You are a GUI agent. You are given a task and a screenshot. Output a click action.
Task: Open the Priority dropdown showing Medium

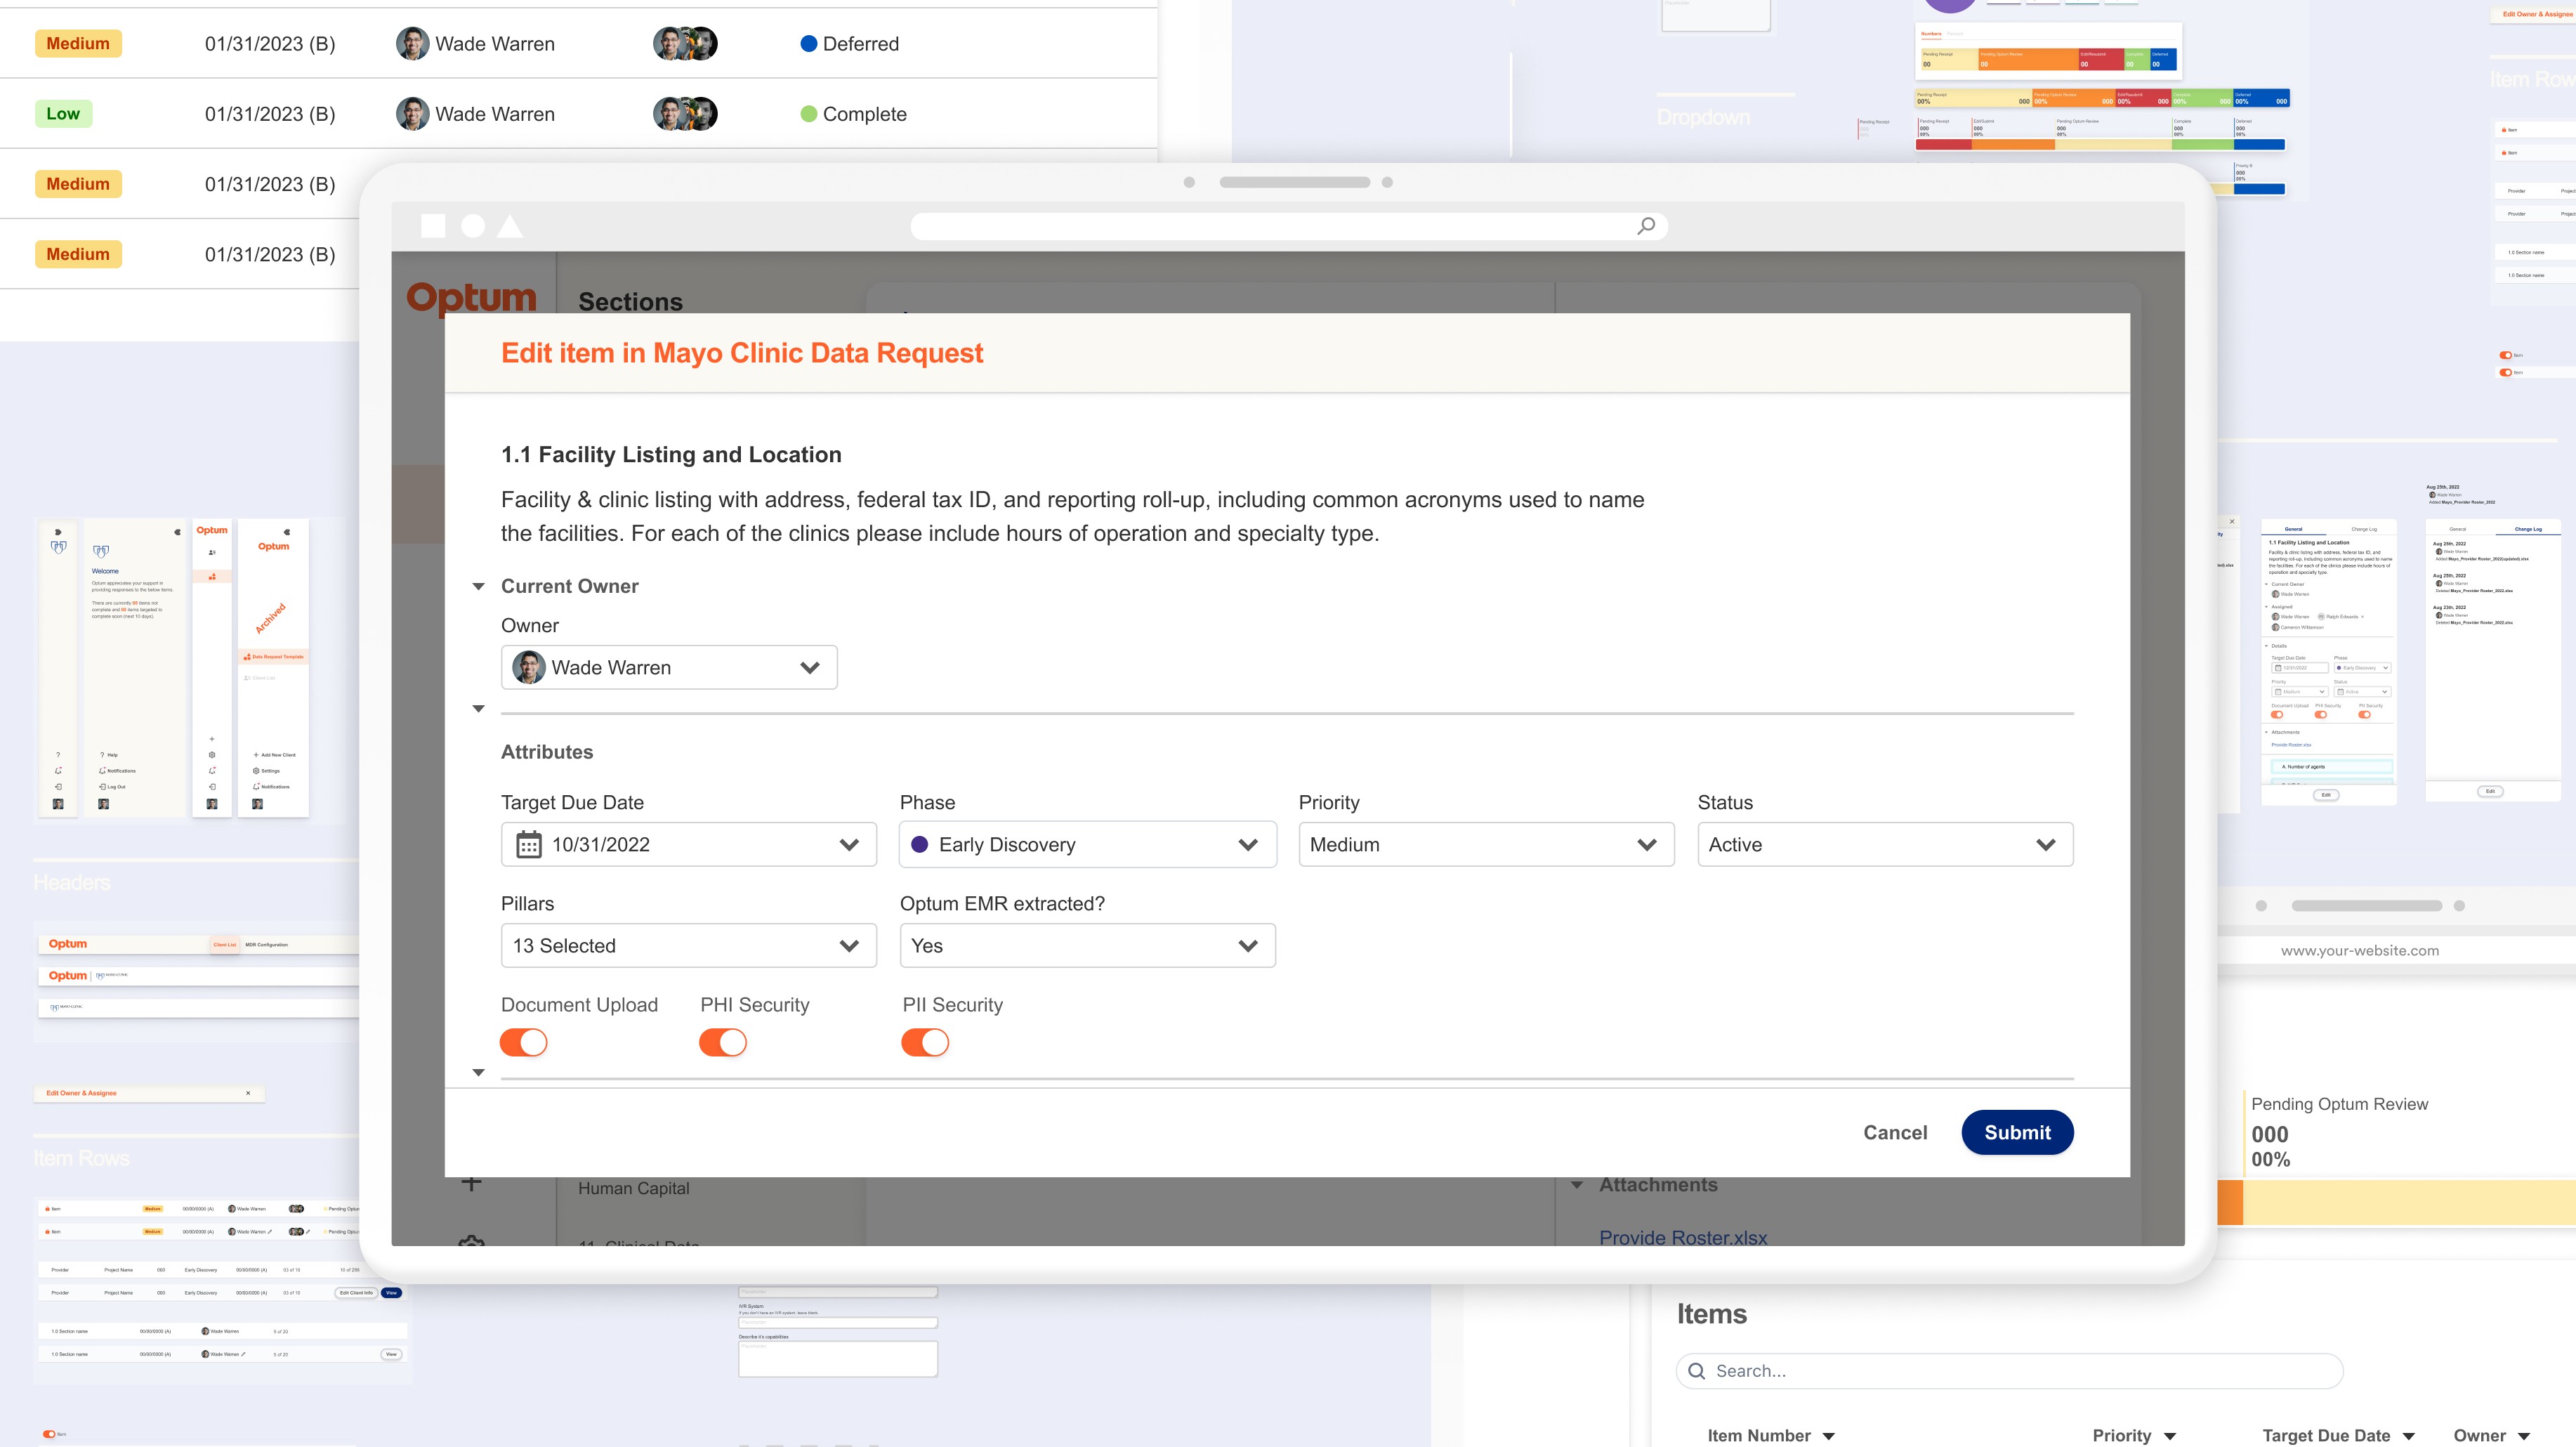click(1487, 845)
